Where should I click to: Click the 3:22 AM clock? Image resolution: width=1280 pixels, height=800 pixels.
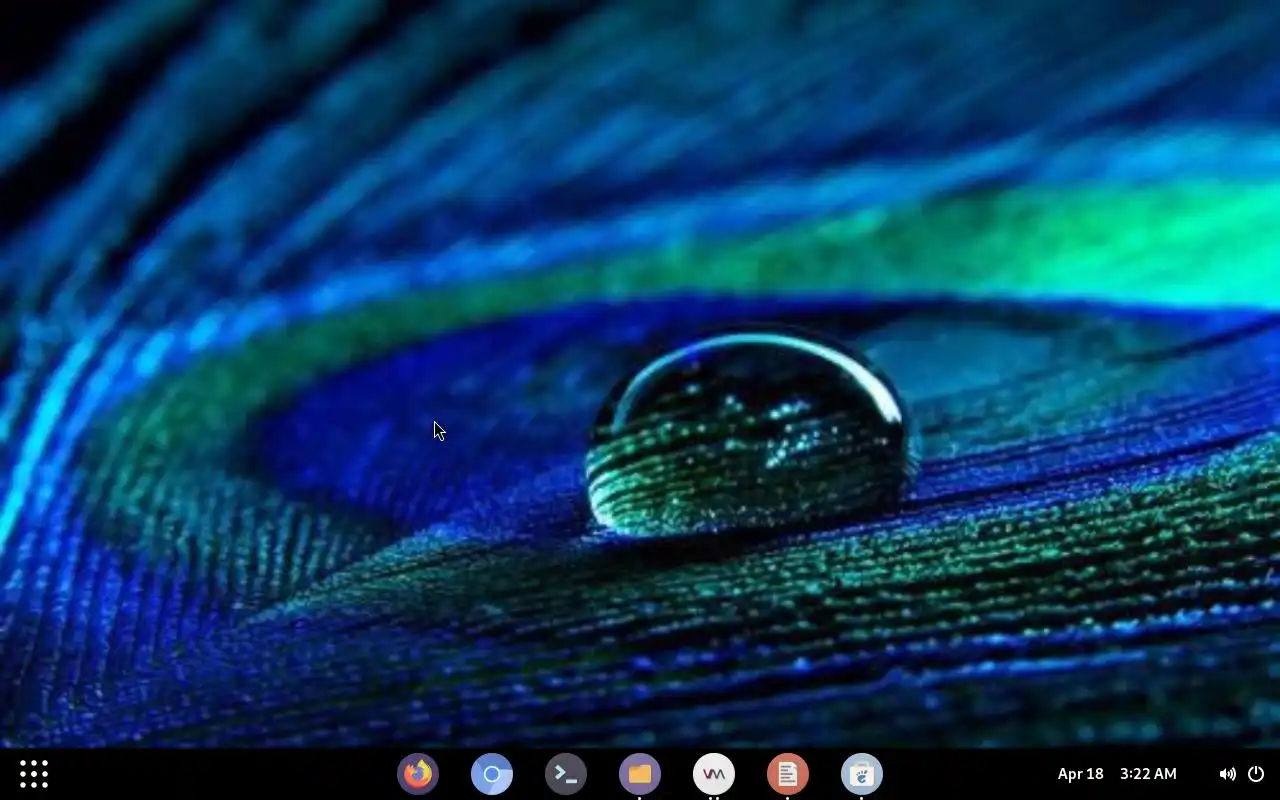tap(1148, 774)
